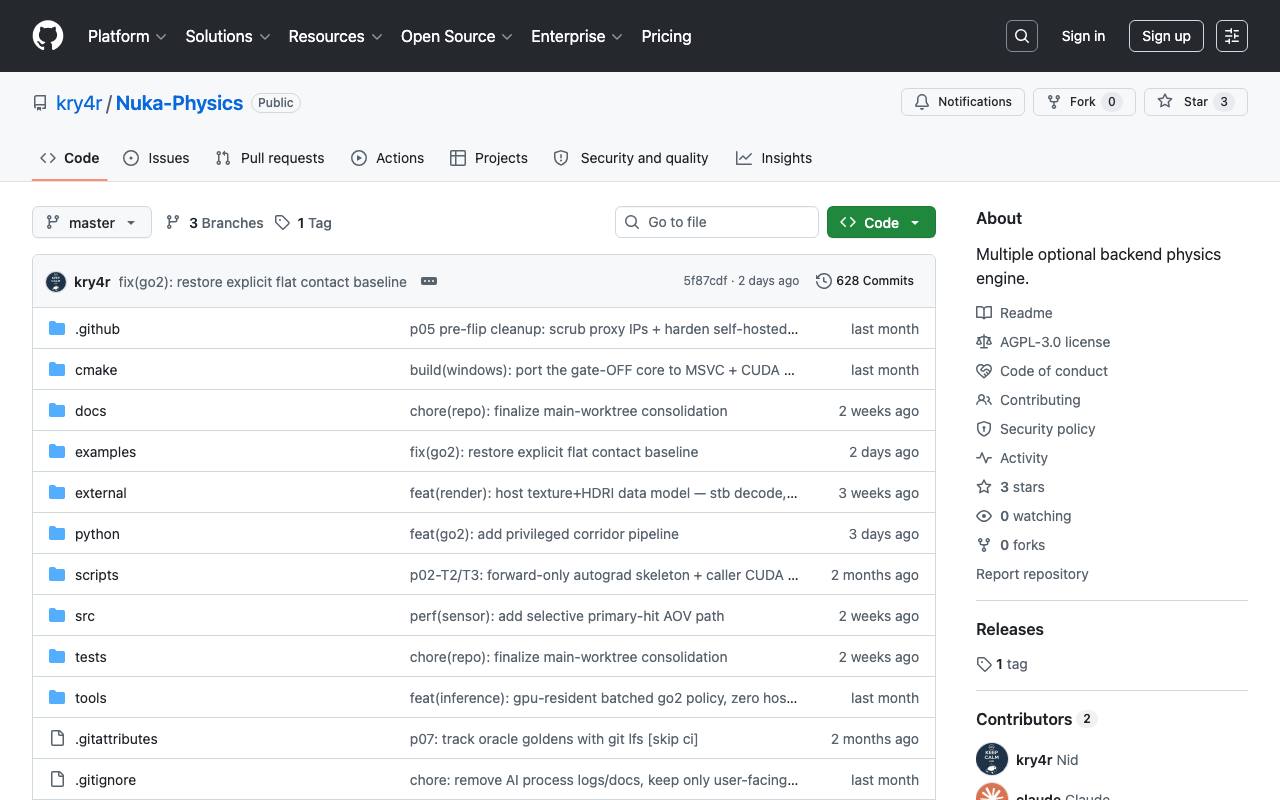Open the Report repository link
This screenshot has height=800, width=1280.
point(1032,574)
